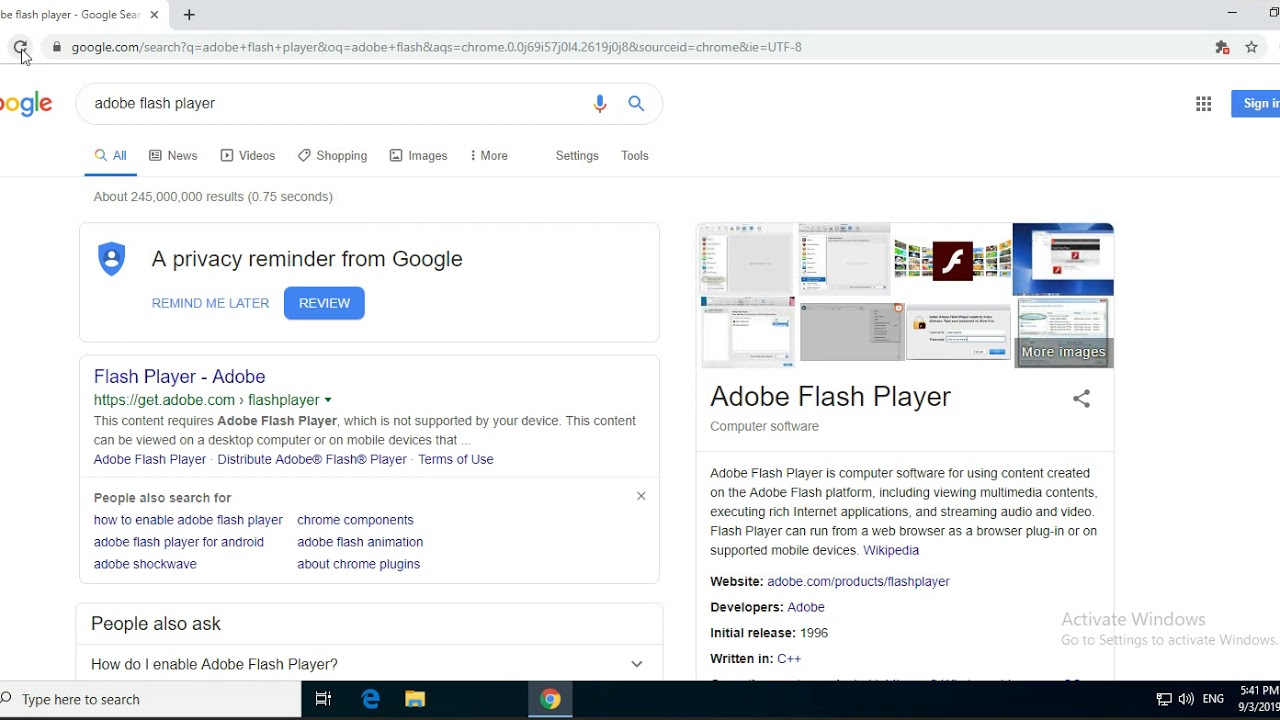1280x720 pixels.
Task: Click the search box containing adobe flash player
Action: pyautogui.click(x=300, y=103)
